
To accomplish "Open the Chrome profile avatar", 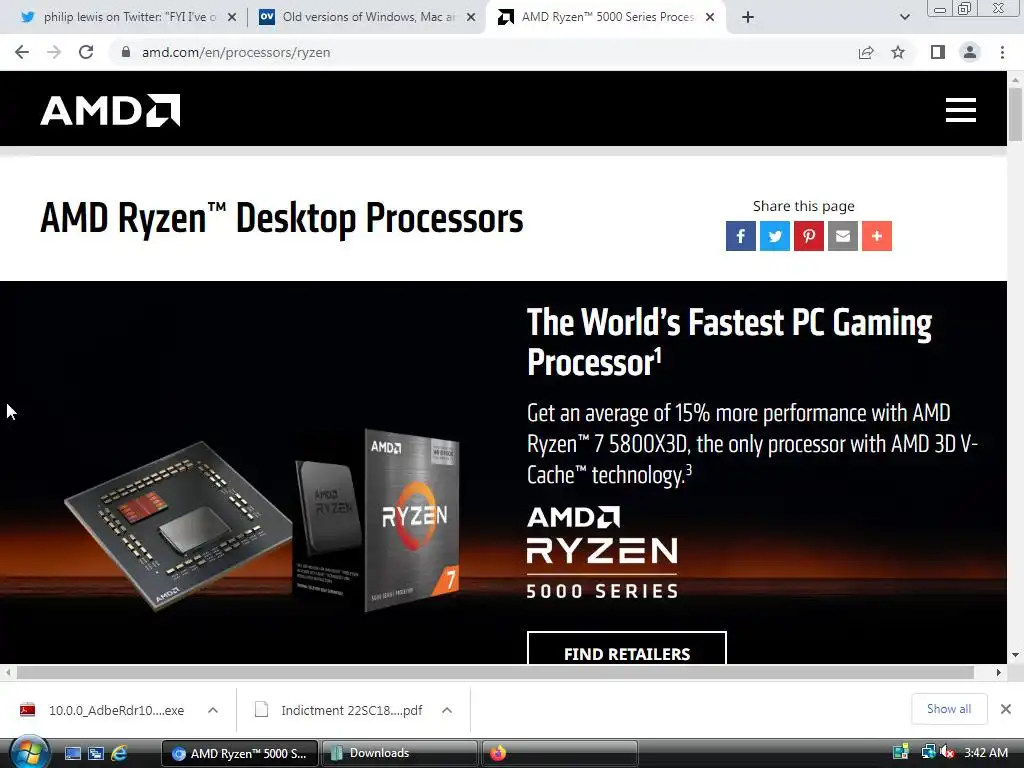I will pyautogui.click(x=970, y=52).
